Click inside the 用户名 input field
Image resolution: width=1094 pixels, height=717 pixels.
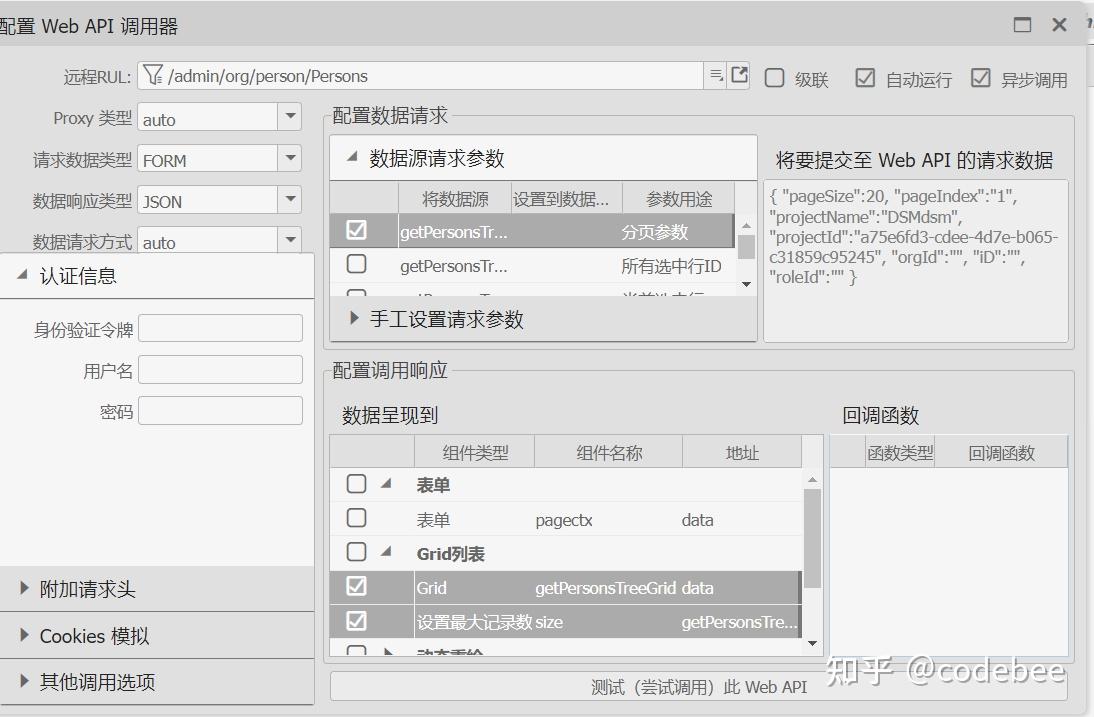click(222, 369)
